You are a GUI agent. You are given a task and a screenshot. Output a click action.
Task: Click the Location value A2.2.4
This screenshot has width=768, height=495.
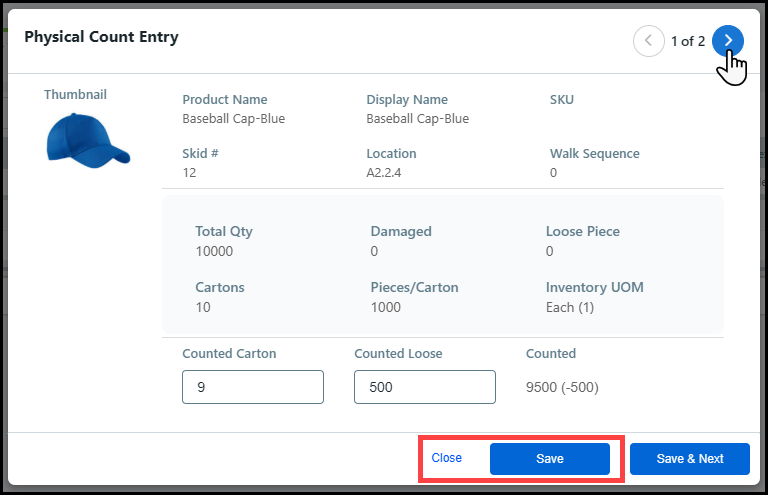tap(385, 172)
